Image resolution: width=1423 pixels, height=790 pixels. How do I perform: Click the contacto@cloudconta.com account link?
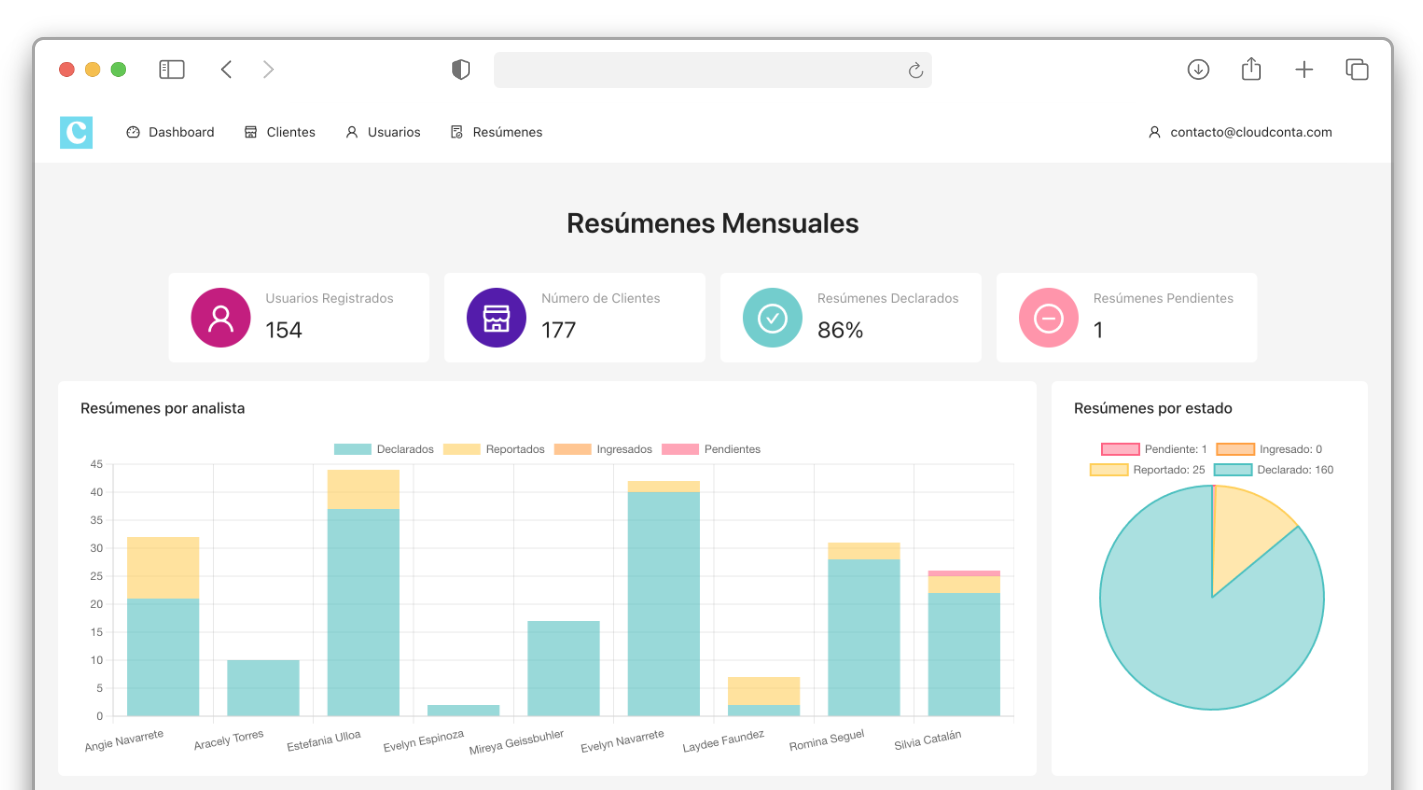(1240, 132)
